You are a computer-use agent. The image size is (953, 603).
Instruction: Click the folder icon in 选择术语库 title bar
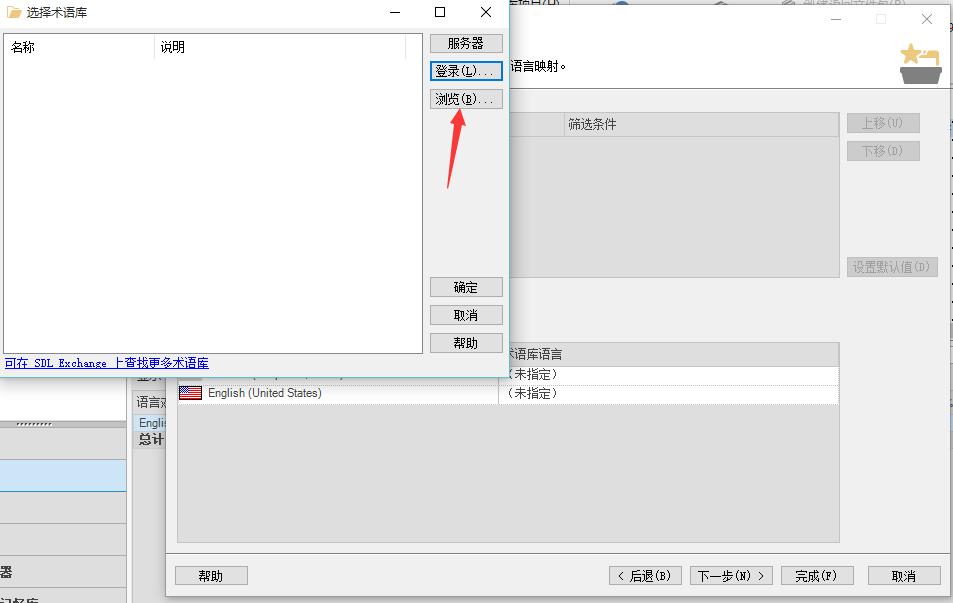point(12,14)
